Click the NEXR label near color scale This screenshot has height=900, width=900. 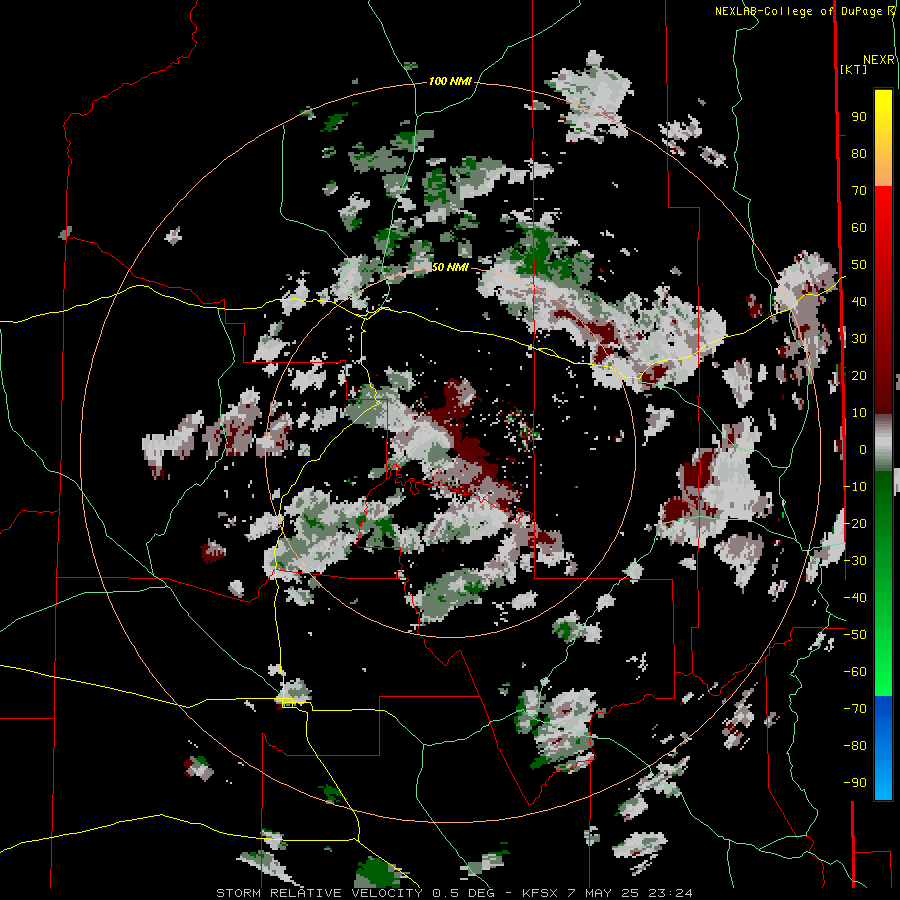pos(878,60)
